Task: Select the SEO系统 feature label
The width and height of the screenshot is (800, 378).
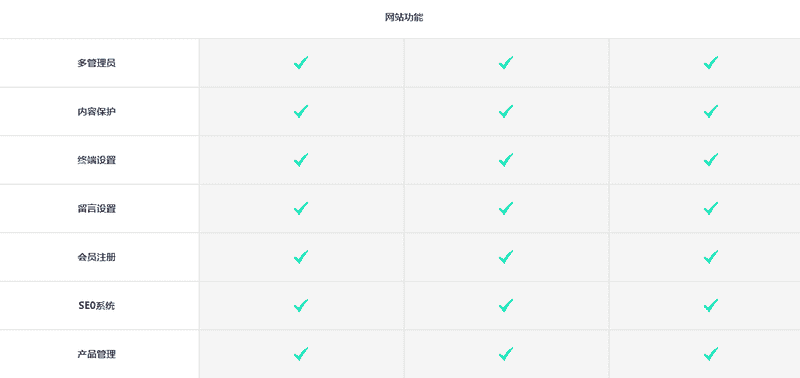Action: coord(96,306)
